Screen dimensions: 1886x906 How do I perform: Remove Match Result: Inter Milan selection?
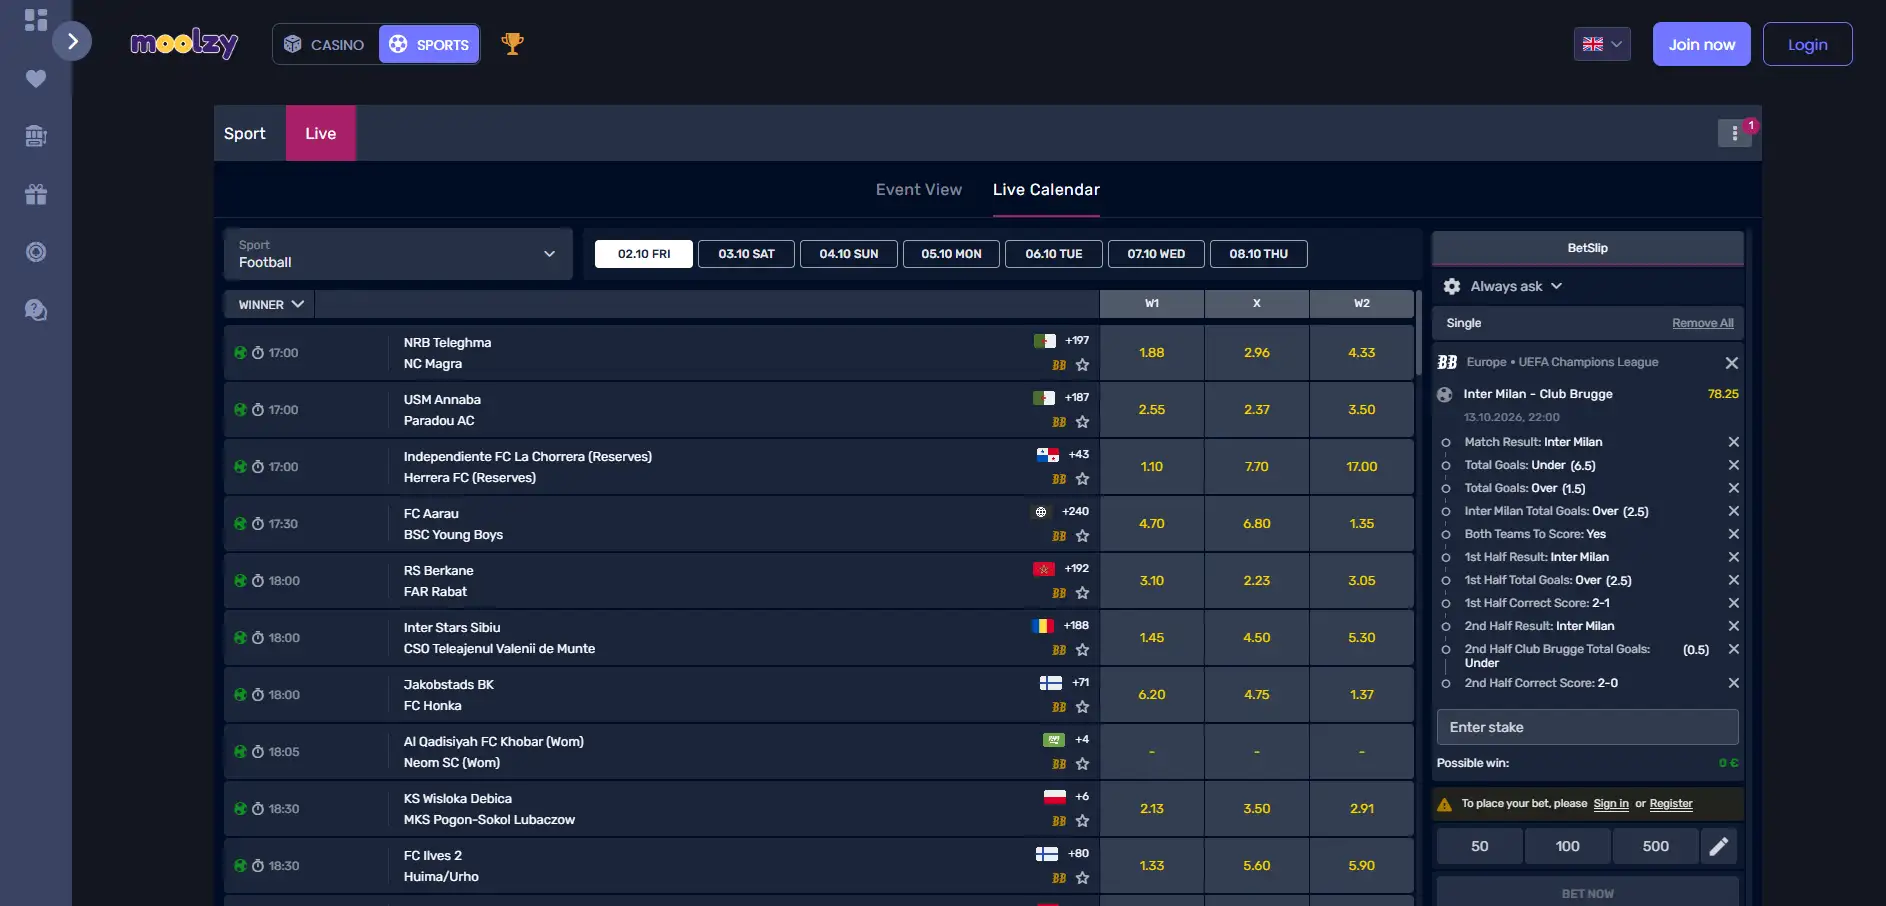(x=1734, y=442)
